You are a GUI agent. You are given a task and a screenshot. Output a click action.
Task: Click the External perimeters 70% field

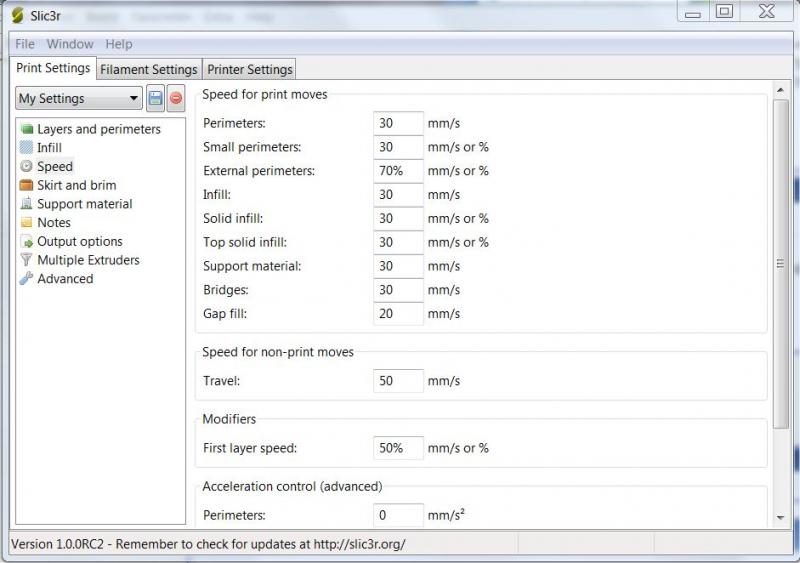(398, 170)
